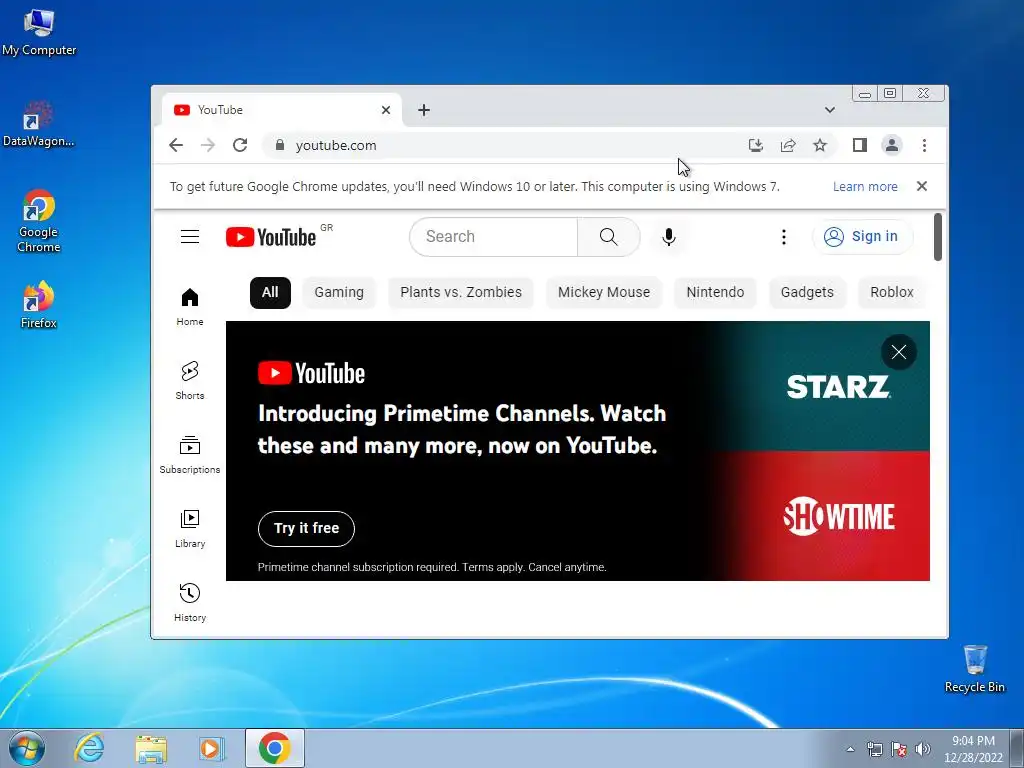Click the install app icon in address bar
This screenshot has height=768, width=1024.
pos(756,145)
